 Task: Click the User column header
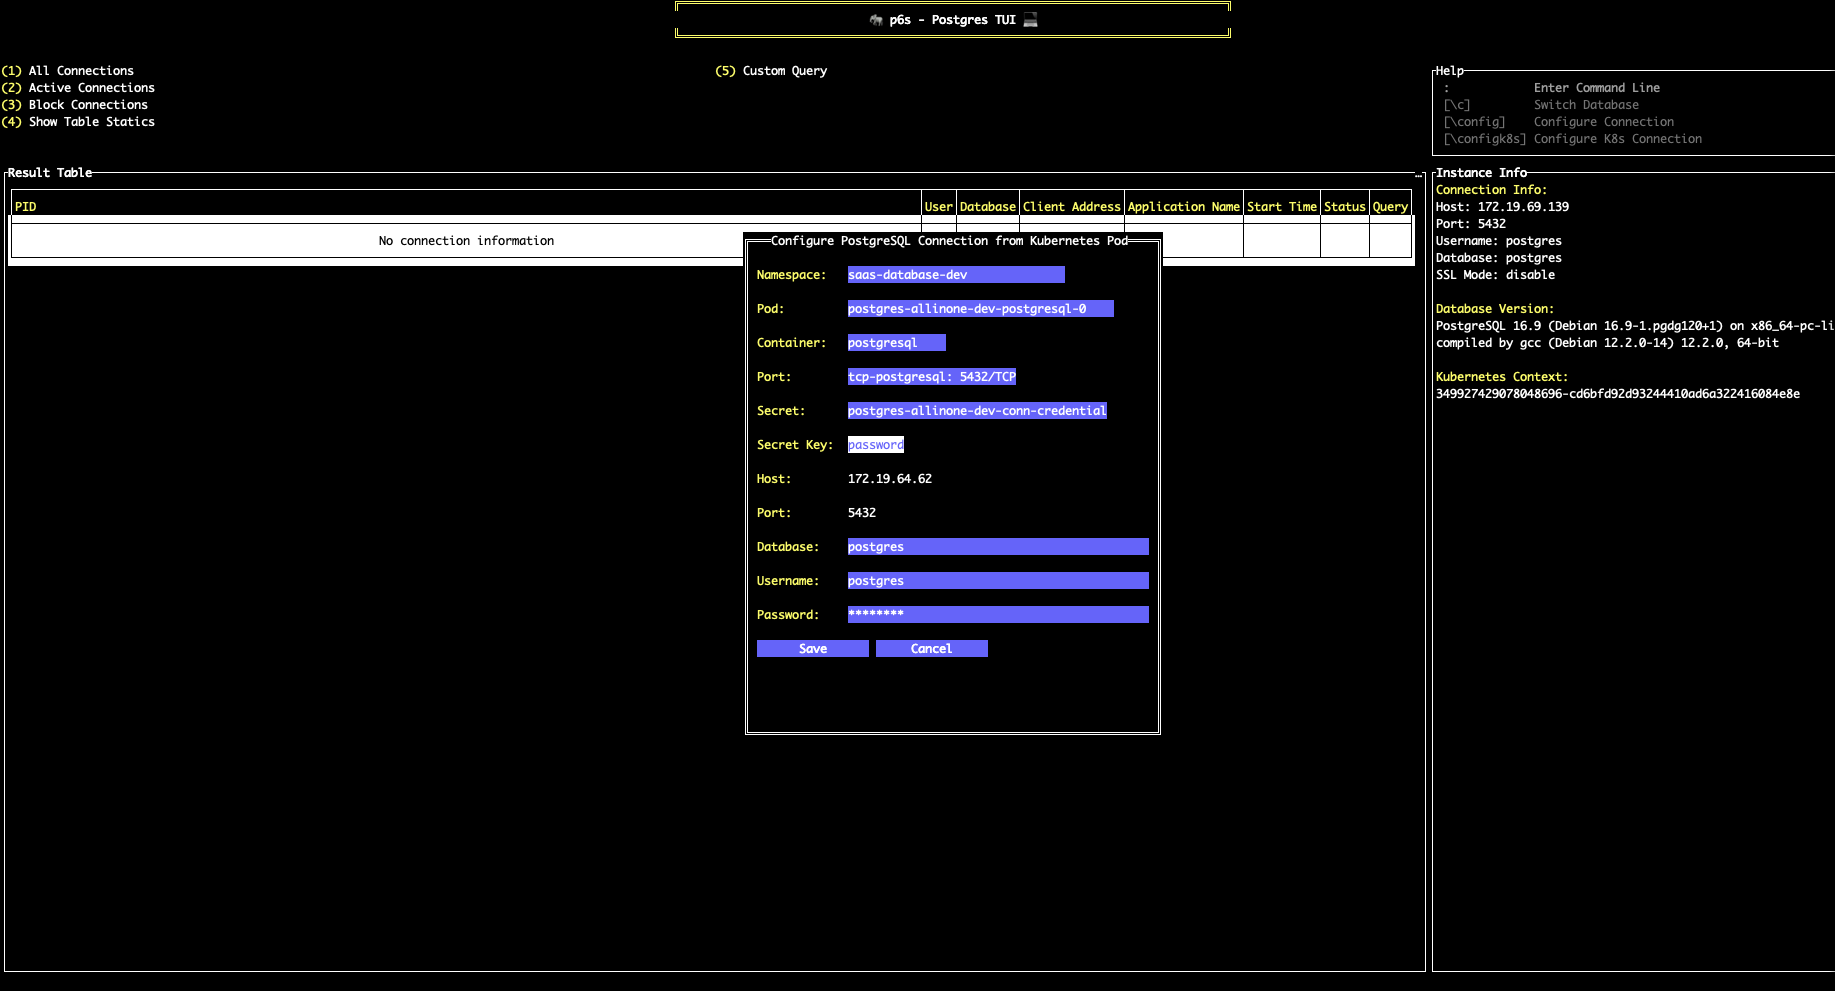tap(938, 207)
